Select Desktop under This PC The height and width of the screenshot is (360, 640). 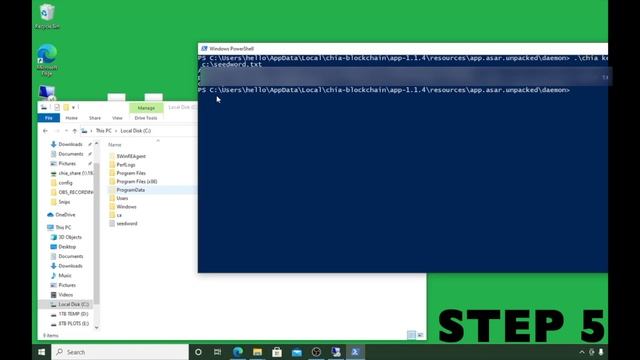pos(67,247)
